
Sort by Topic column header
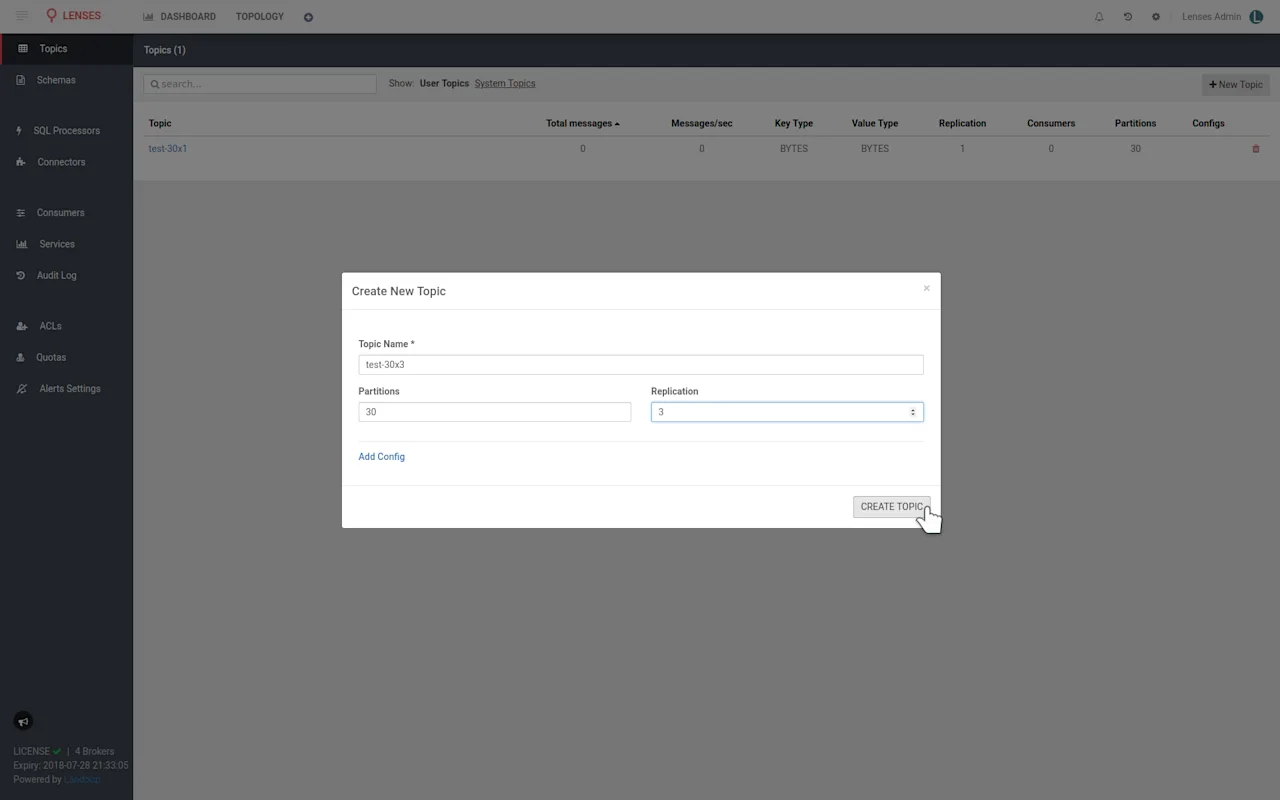160,124
